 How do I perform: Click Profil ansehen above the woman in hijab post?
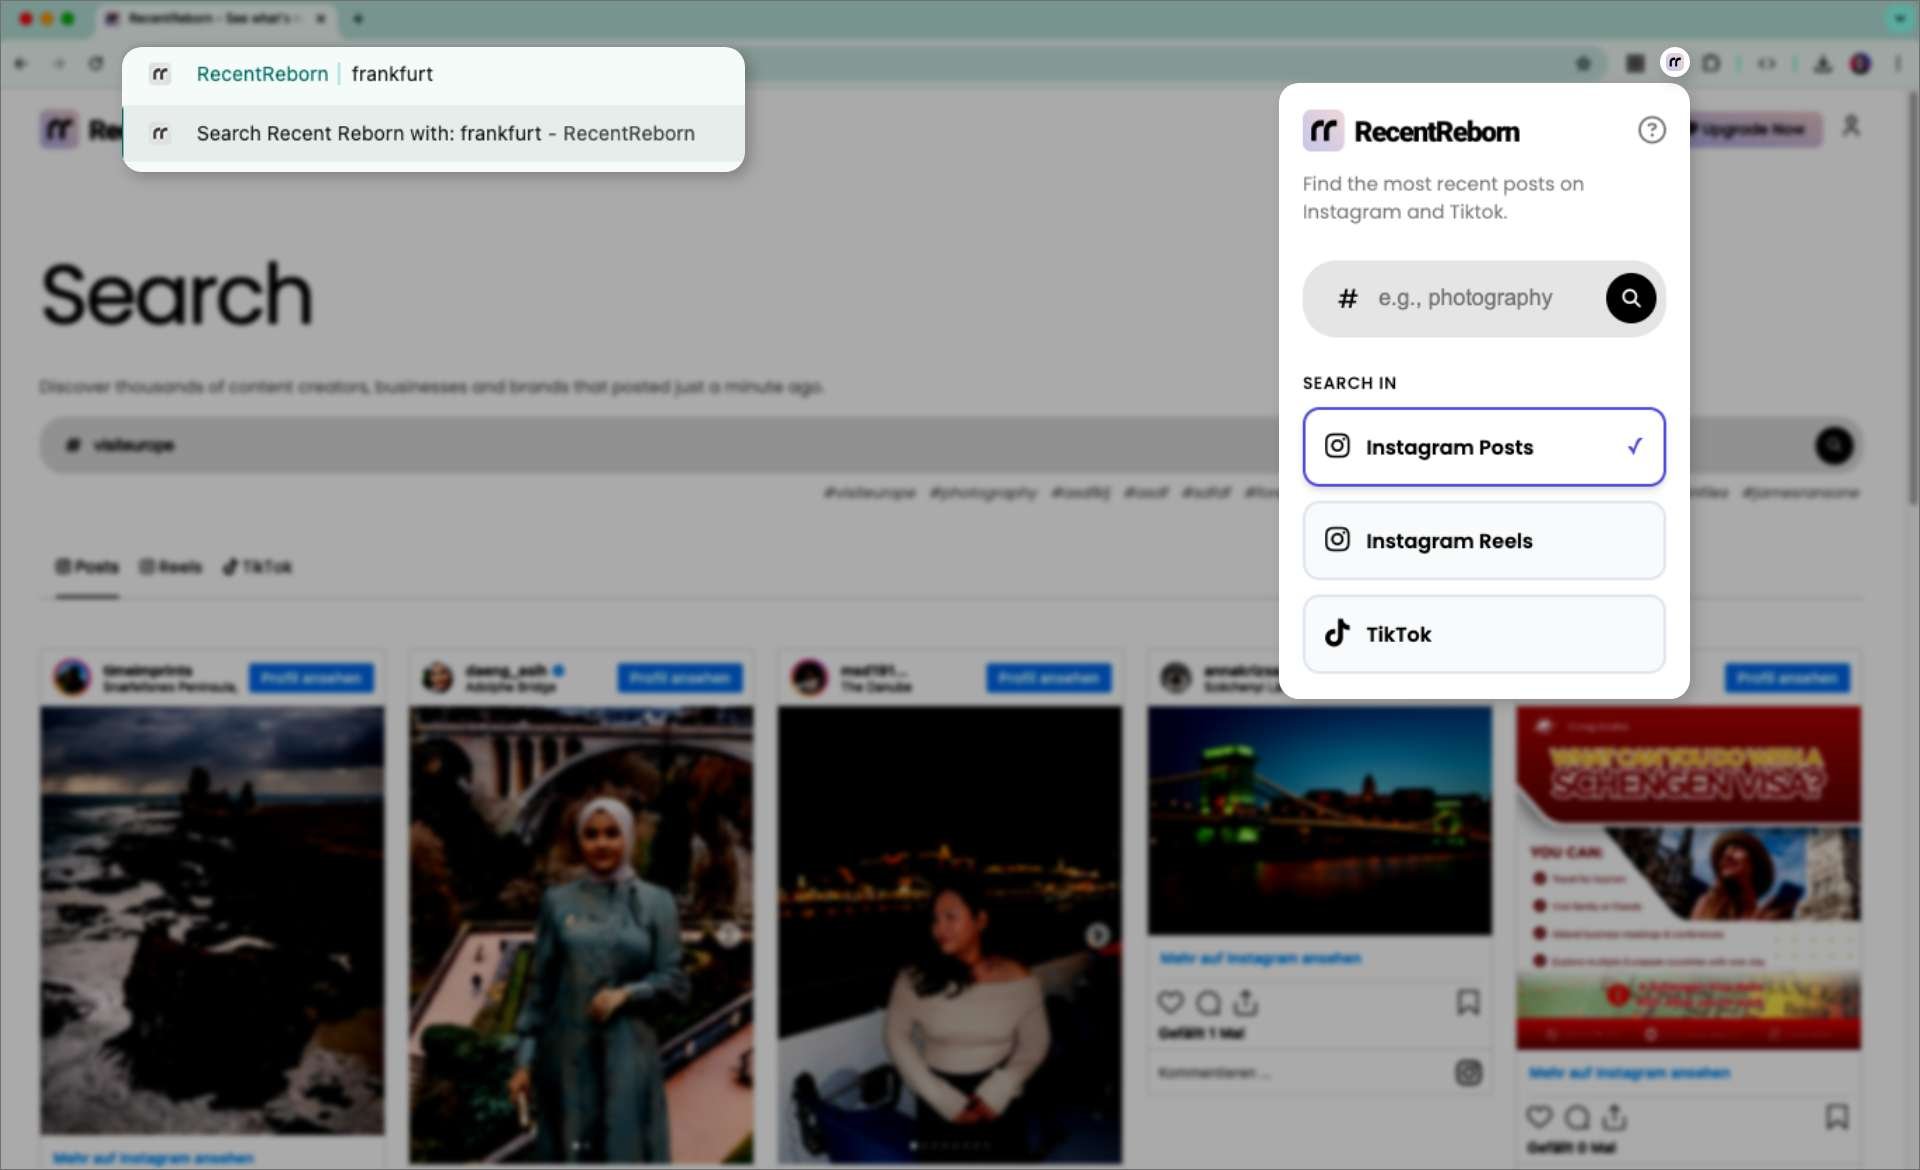[680, 678]
